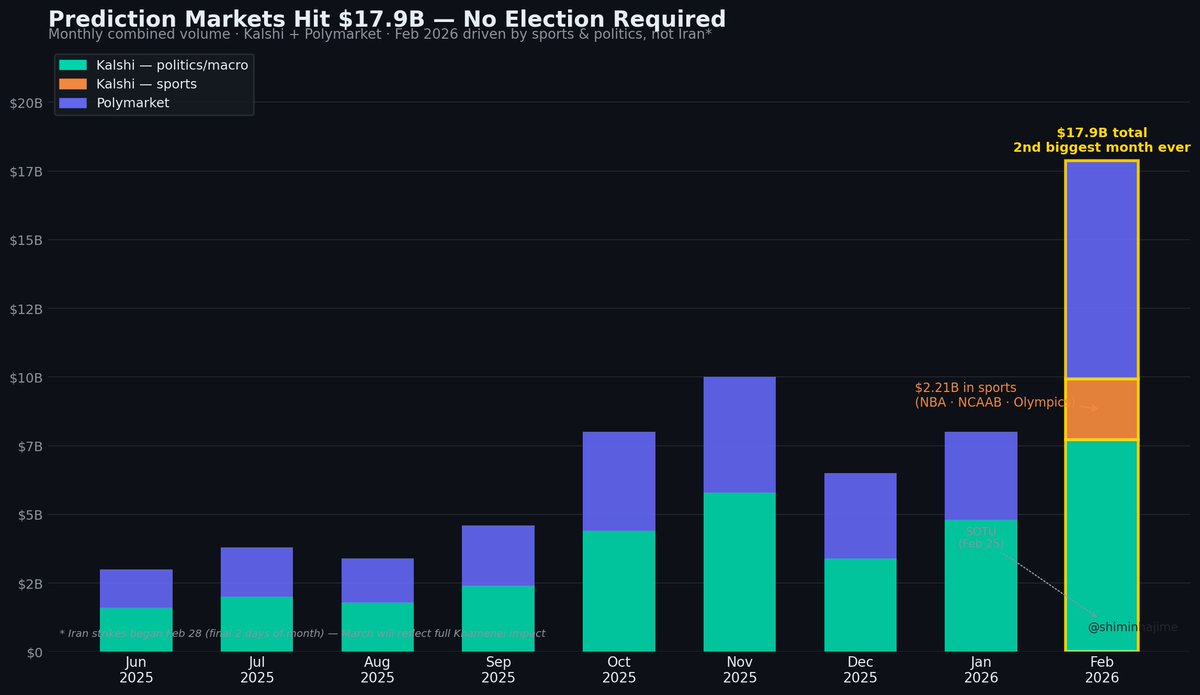Click the purple Polymarket segment of Nov 2025 bar
Viewport: 1200px width, 695px height.
(740, 435)
